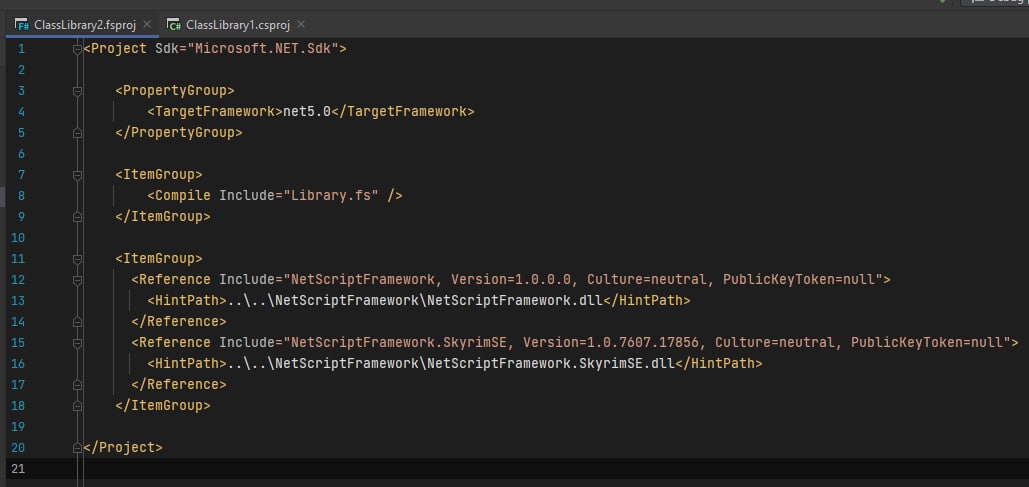1029x487 pixels.
Task: Click the fold end marker at line 18
Action: click(77, 406)
